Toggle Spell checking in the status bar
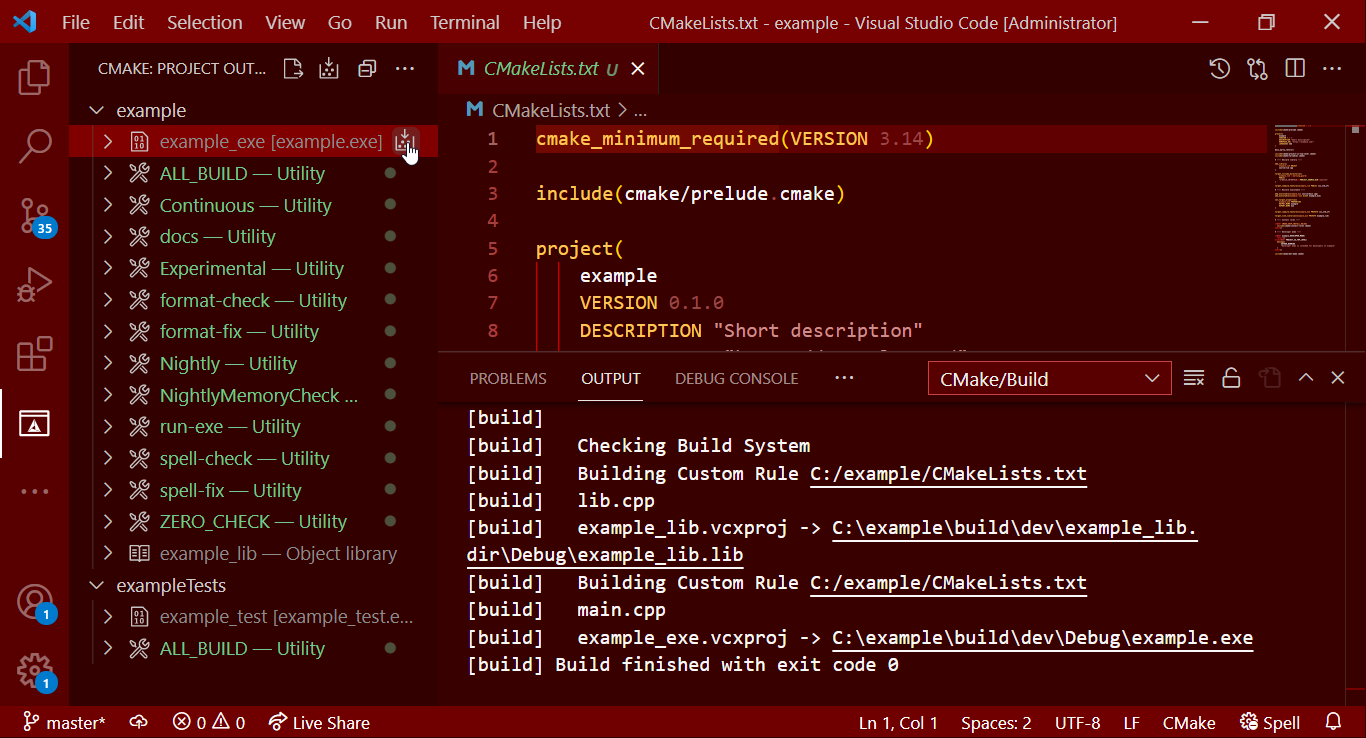The width and height of the screenshot is (1366, 738). 1269,722
